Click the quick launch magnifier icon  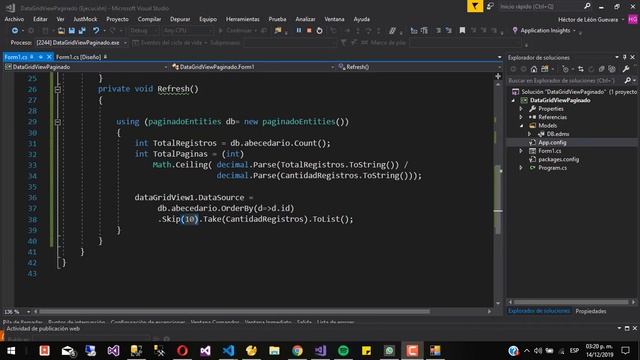(587, 6)
